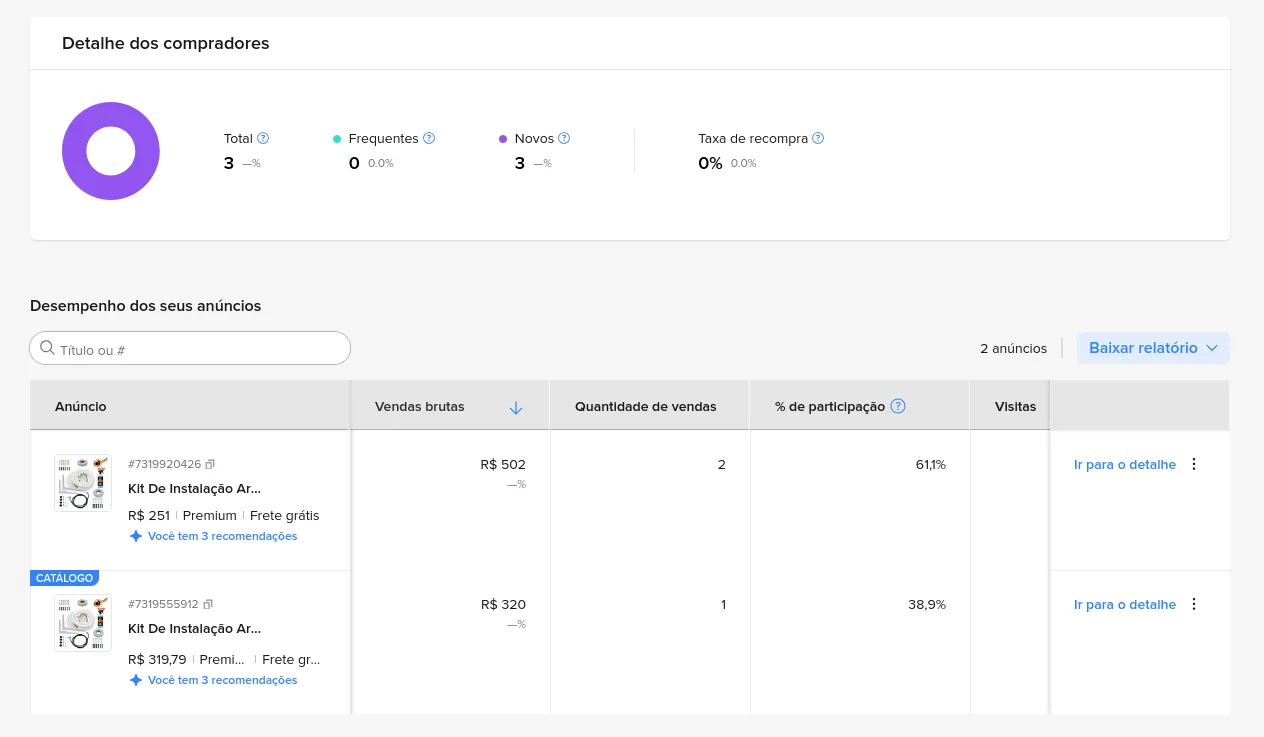
Task: Go to detail of the R$ 502 listing
Action: (1125, 464)
